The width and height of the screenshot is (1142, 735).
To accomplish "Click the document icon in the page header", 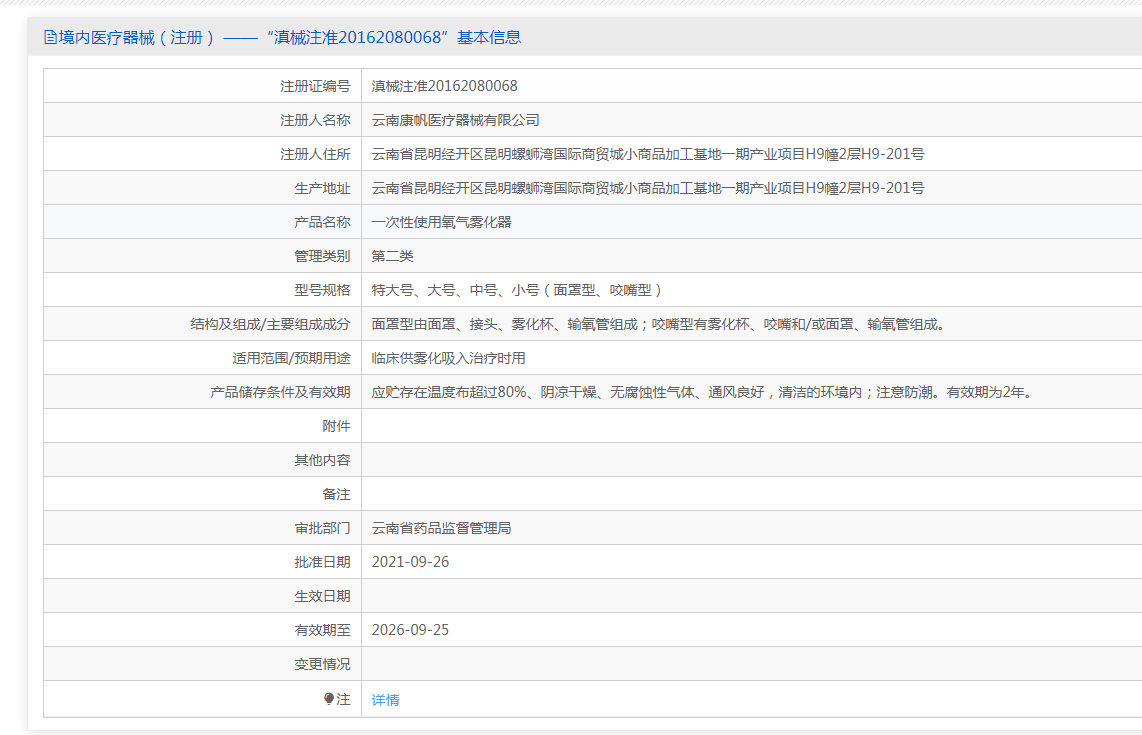I will pyautogui.click(x=50, y=38).
